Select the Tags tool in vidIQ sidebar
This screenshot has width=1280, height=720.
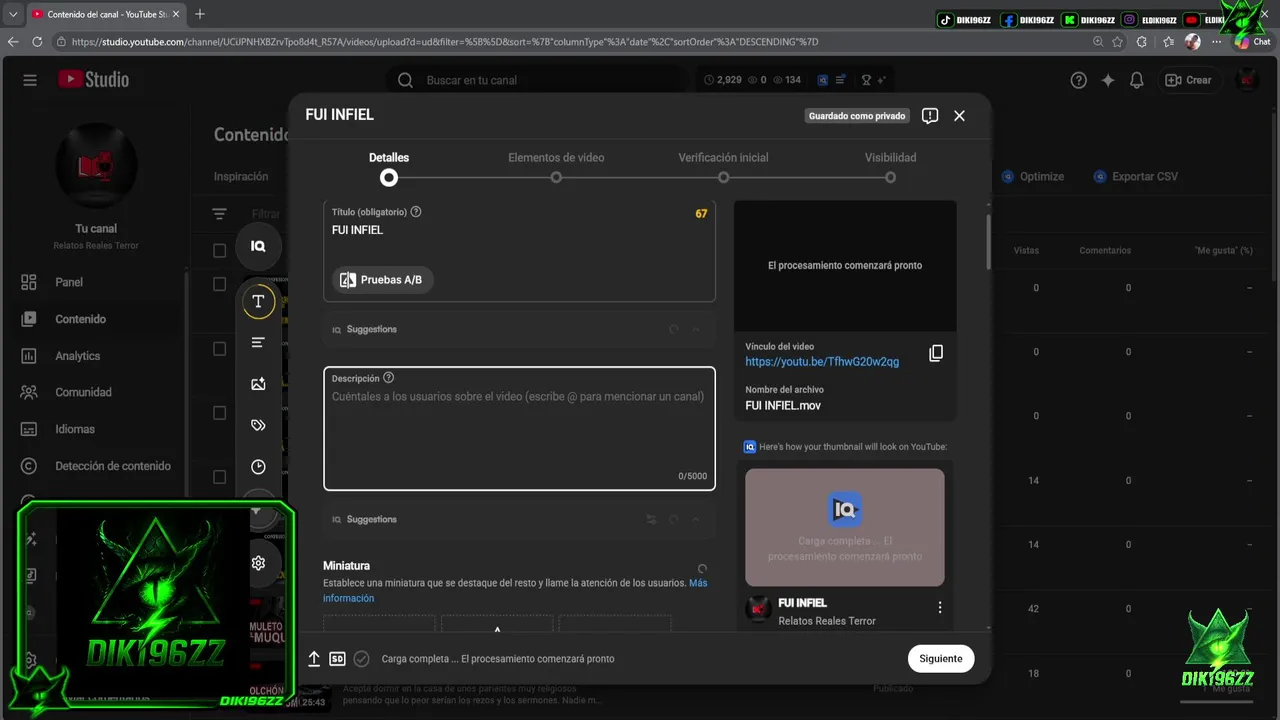pyautogui.click(x=258, y=425)
